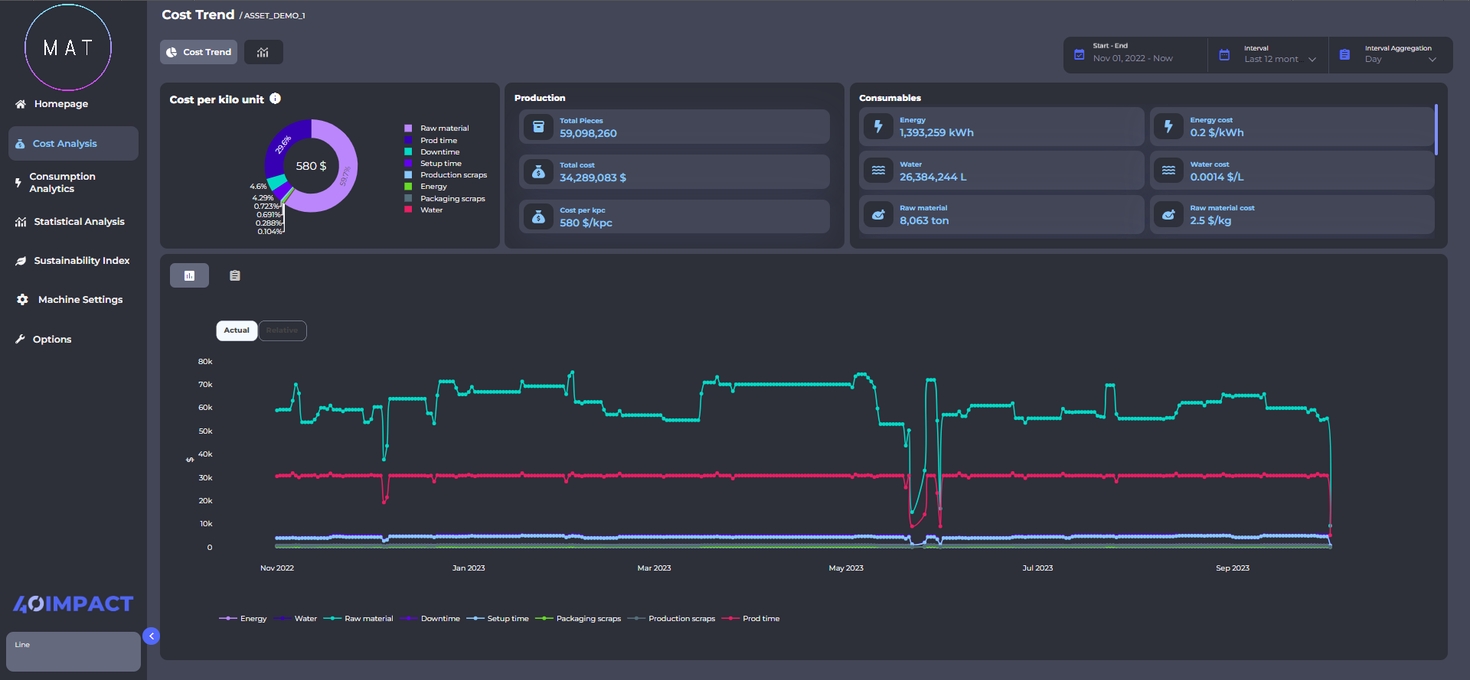The height and width of the screenshot is (680, 1470).
Task: Open the Start - End date picker
Action: coord(1135,54)
